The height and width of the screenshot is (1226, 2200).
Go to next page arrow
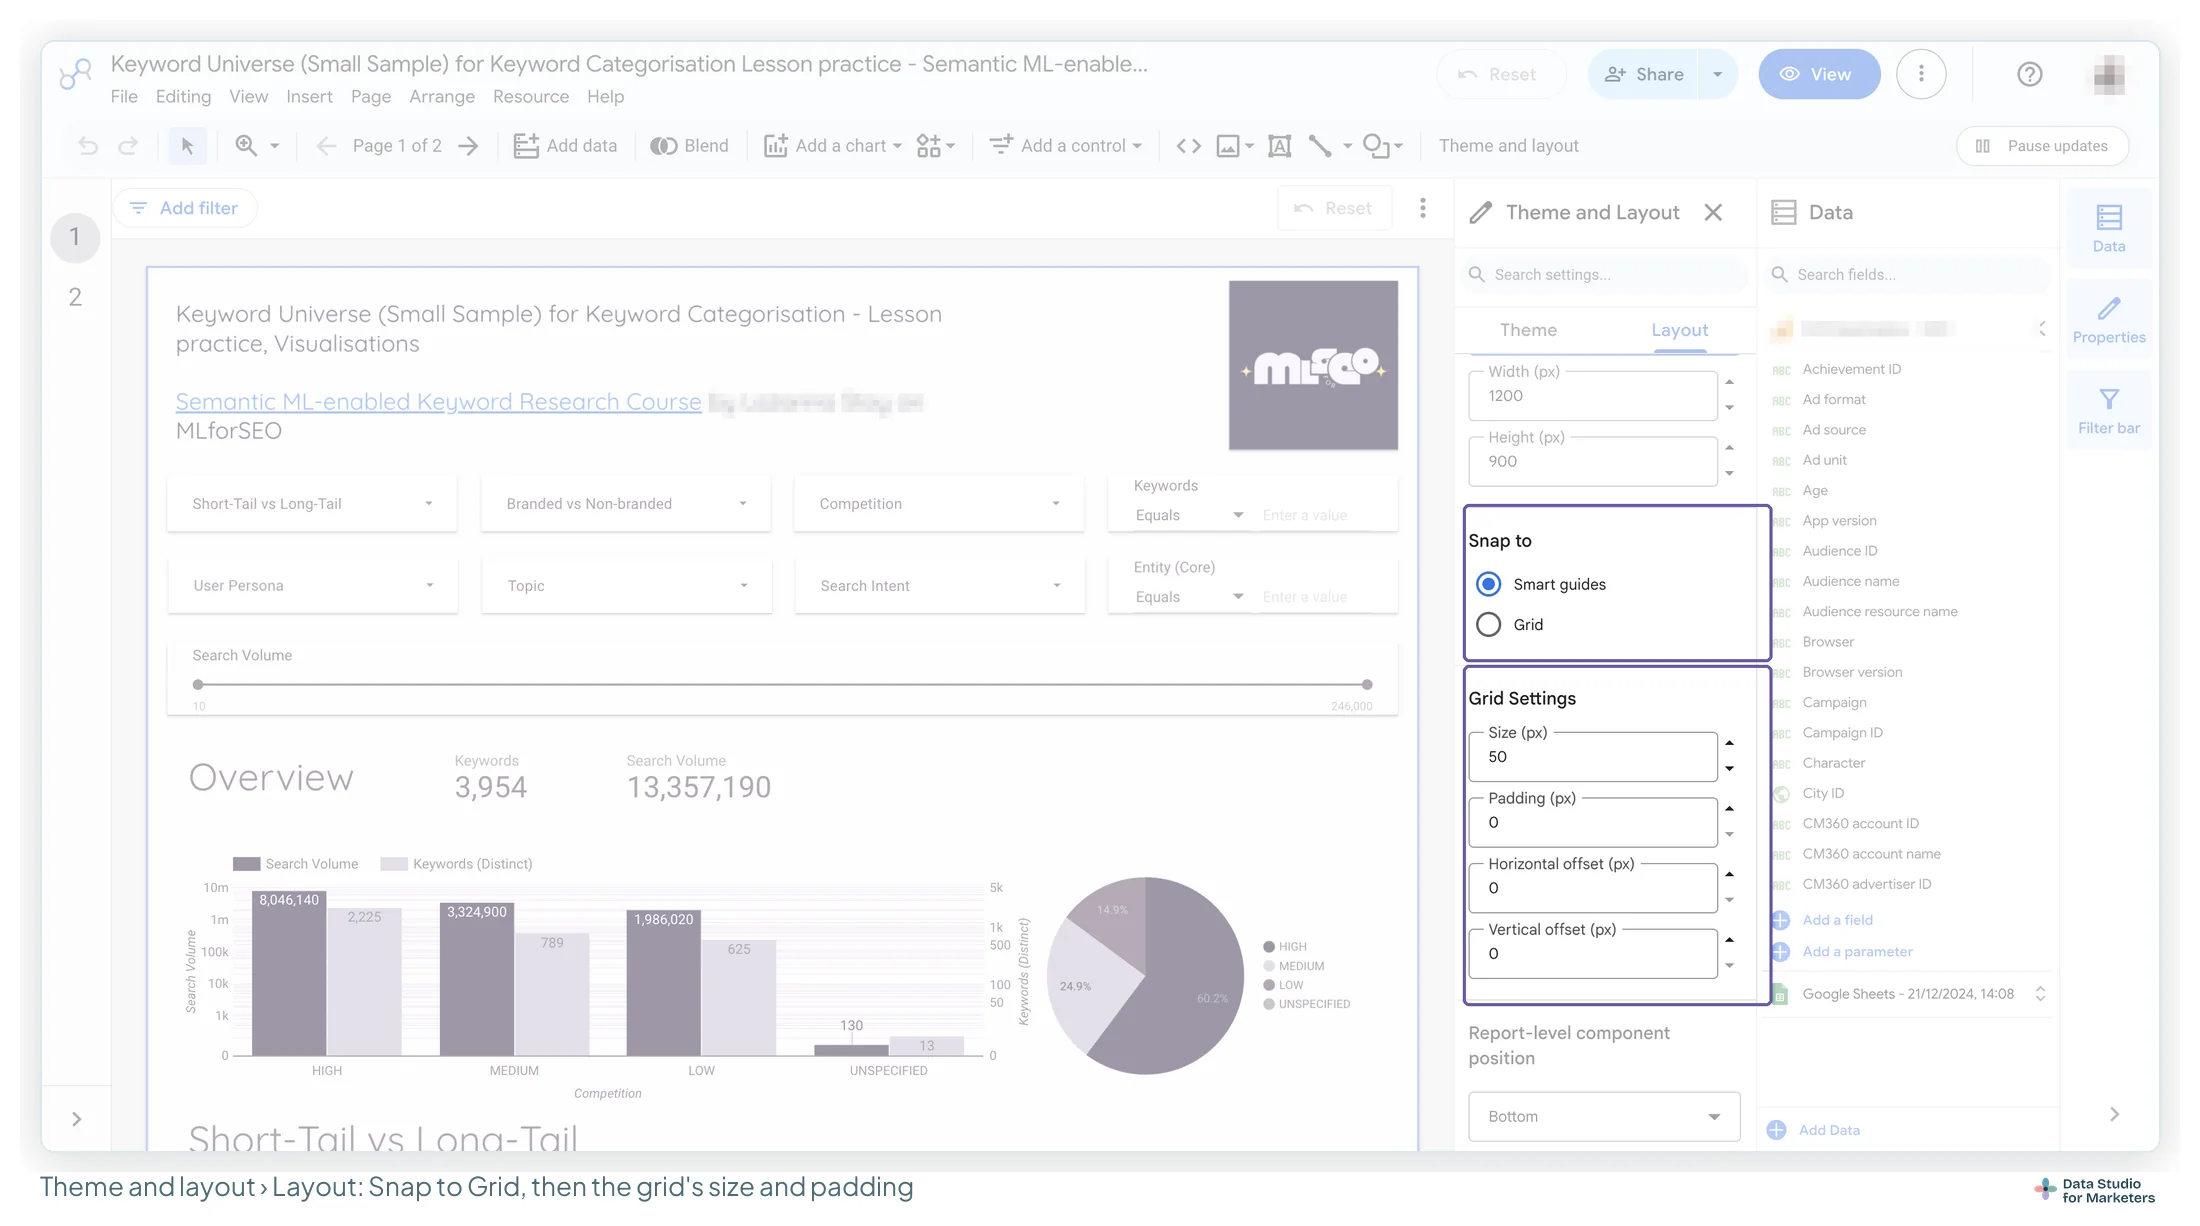pos(468,146)
